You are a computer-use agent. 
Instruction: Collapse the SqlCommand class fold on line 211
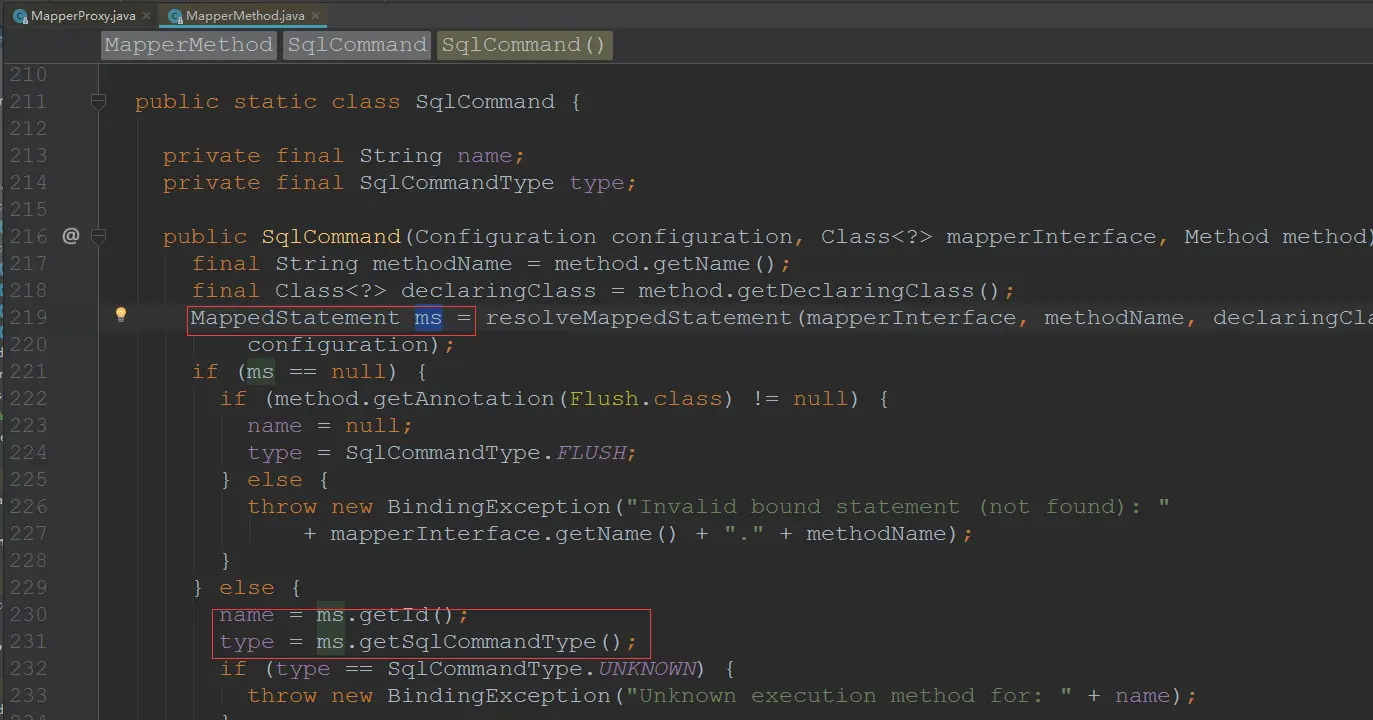98,101
